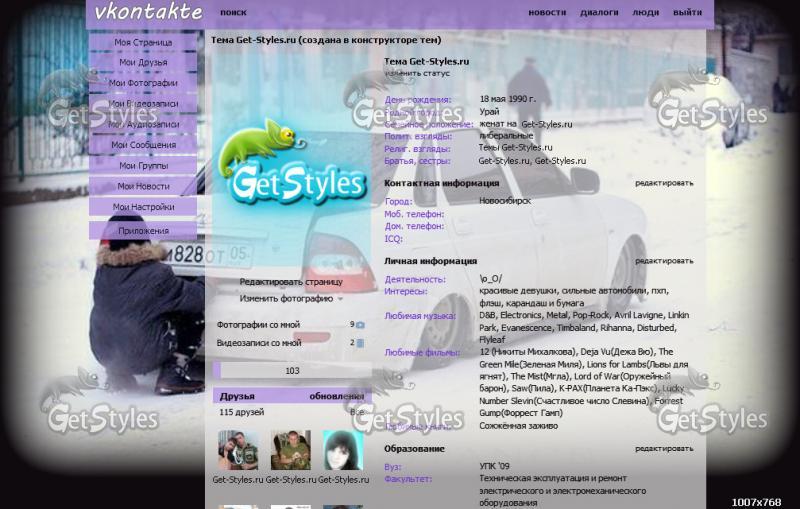Open the second friend's avatar in camouflage
The height and width of the screenshot is (509, 800).
point(290,451)
